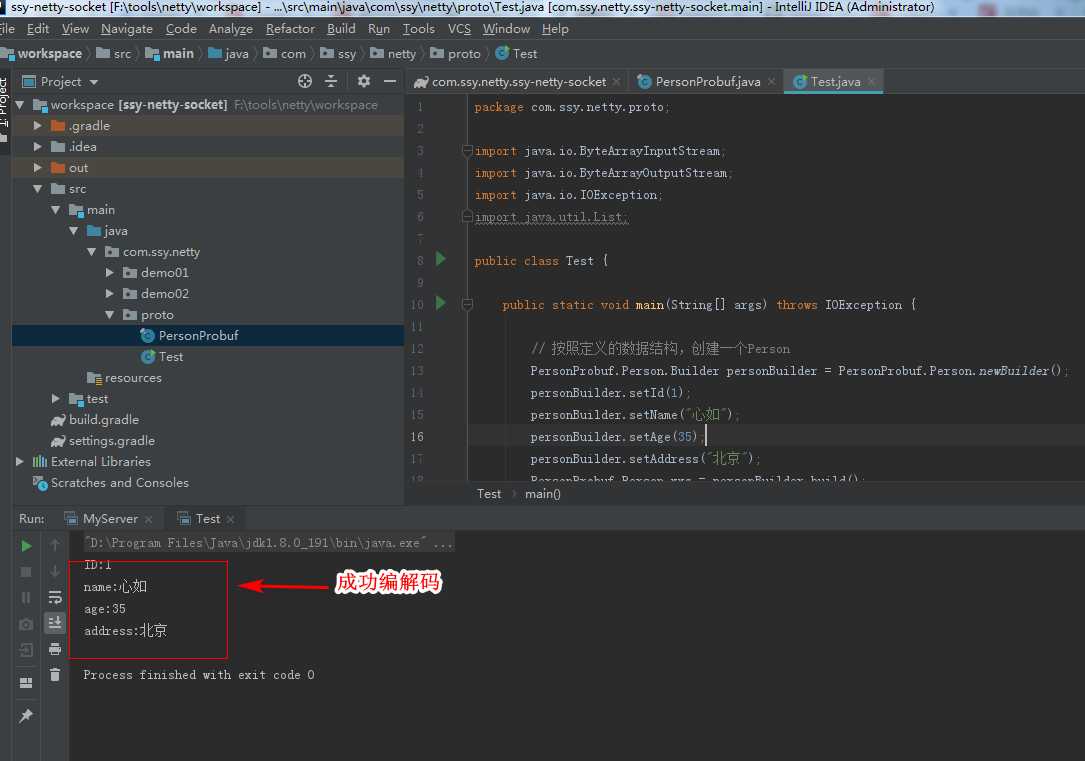
Task: Click the locate/scroll from source target icon
Action: click(x=304, y=82)
